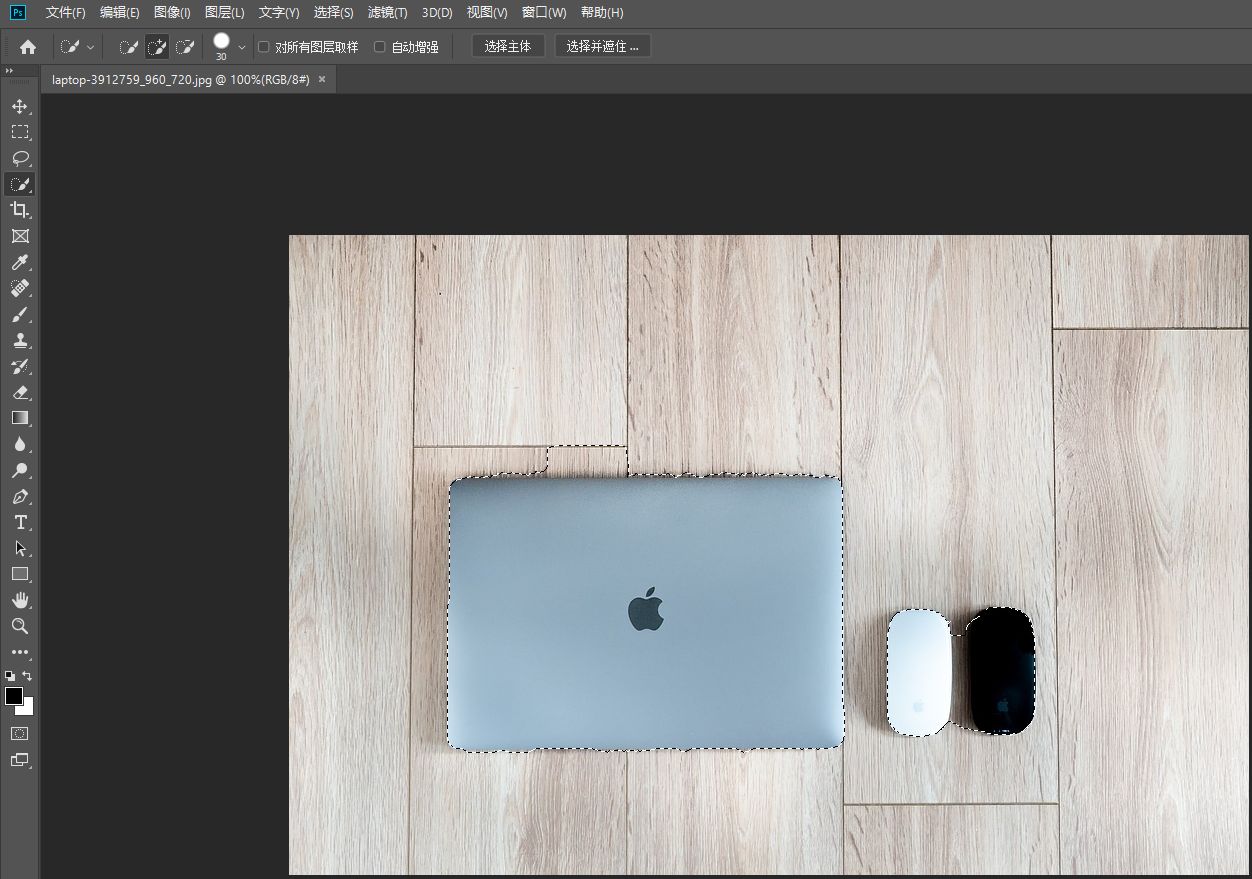Toggle Quick Mask mode
This screenshot has width=1252, height=879.
click(x=20, y=733)
